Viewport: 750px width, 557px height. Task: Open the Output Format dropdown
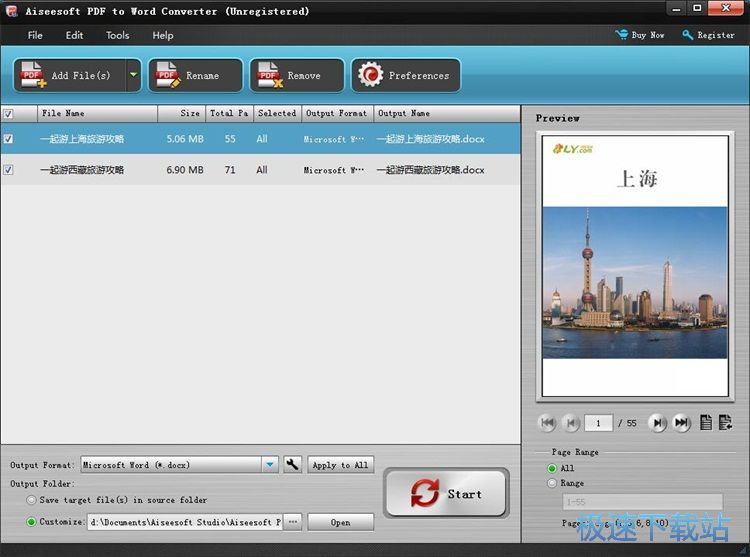pyautogui.click(x=270, y=465)
